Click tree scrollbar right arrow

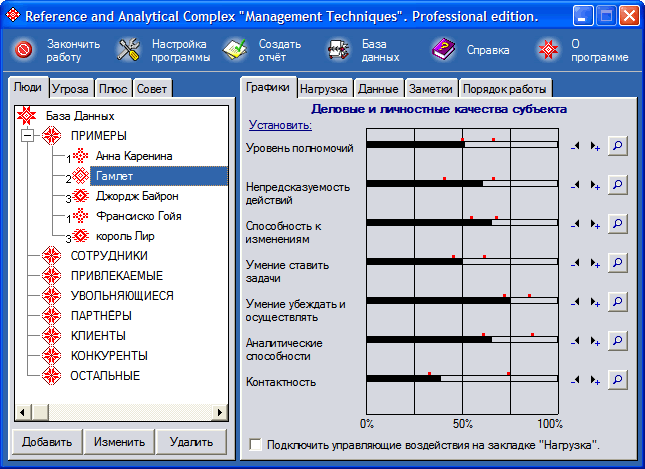(220, 412)
